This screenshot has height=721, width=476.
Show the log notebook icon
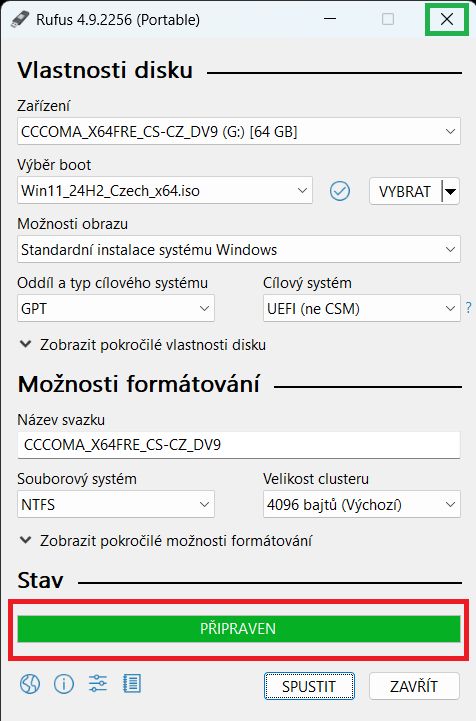[x=132, y=684]
